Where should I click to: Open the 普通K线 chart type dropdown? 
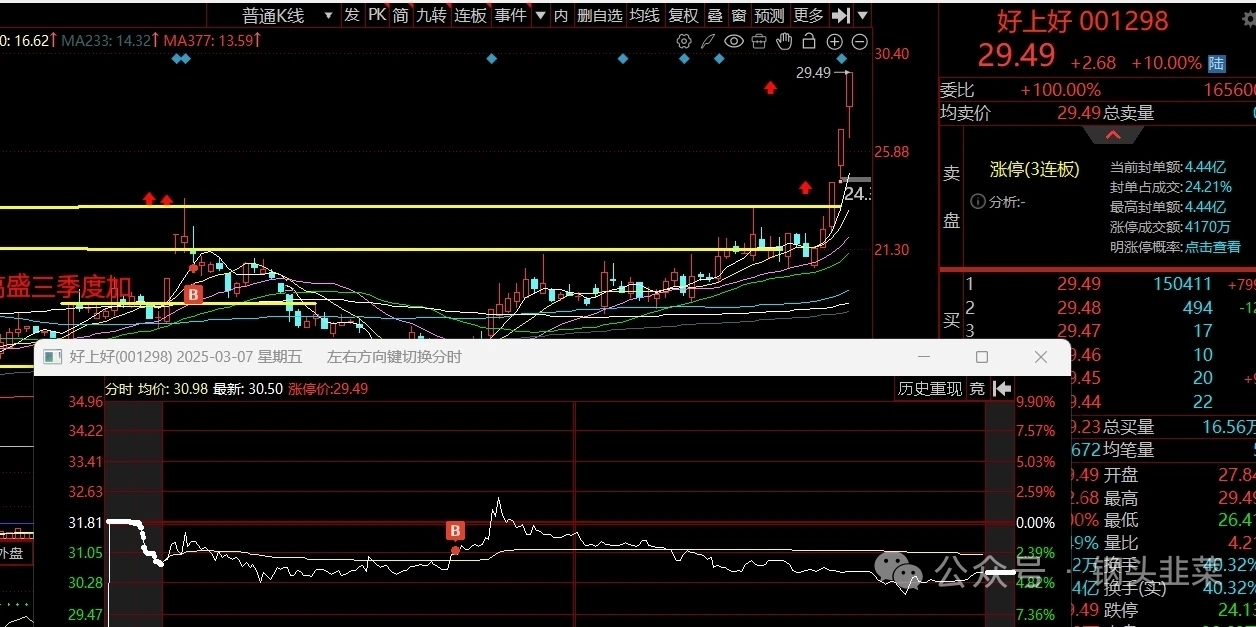coord(288,15)
